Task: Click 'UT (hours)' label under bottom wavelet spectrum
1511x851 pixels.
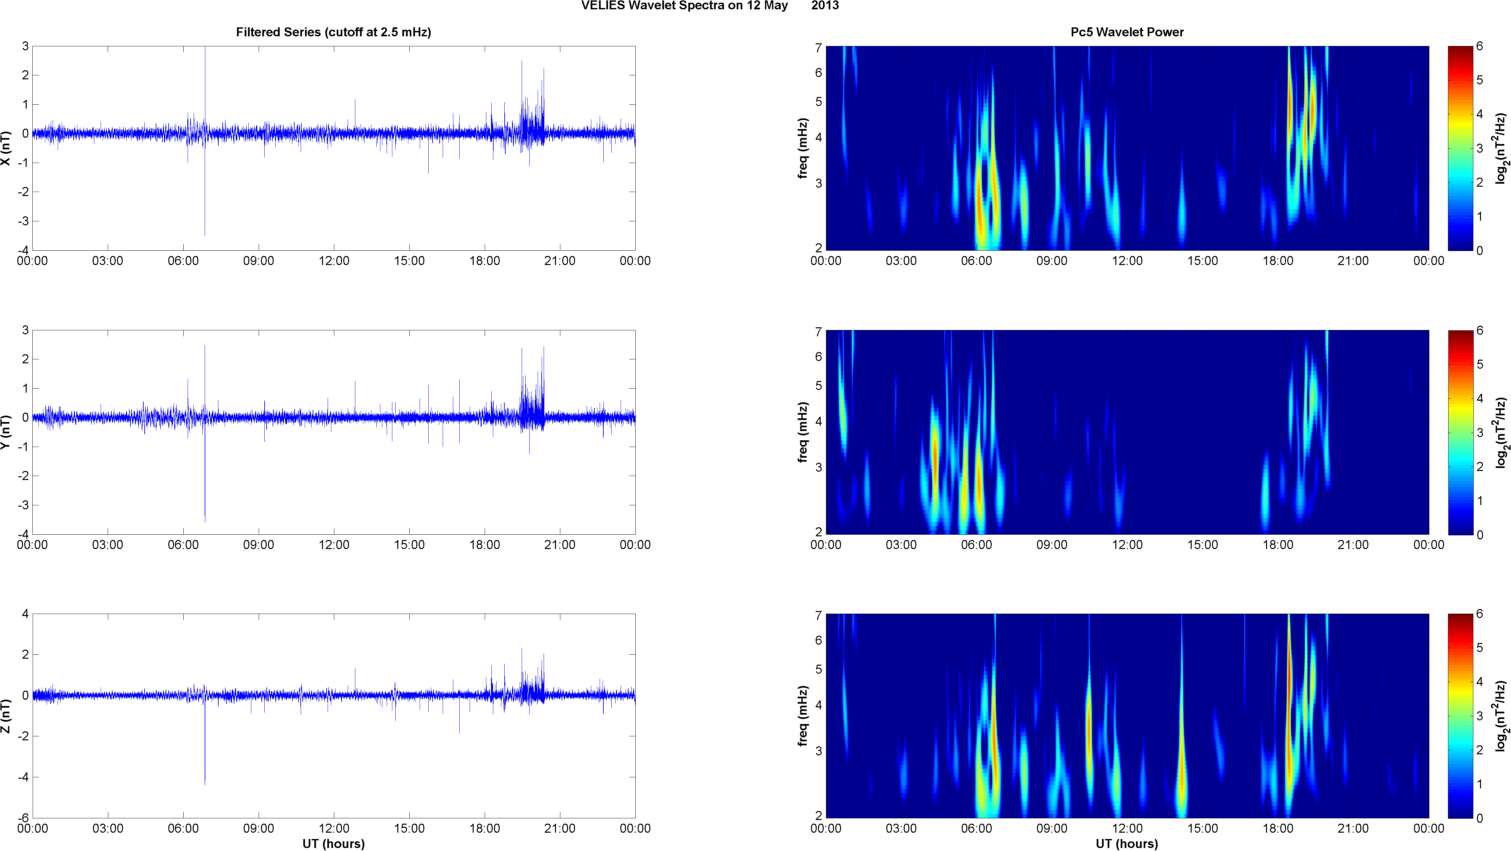Action: point(1127,844)
